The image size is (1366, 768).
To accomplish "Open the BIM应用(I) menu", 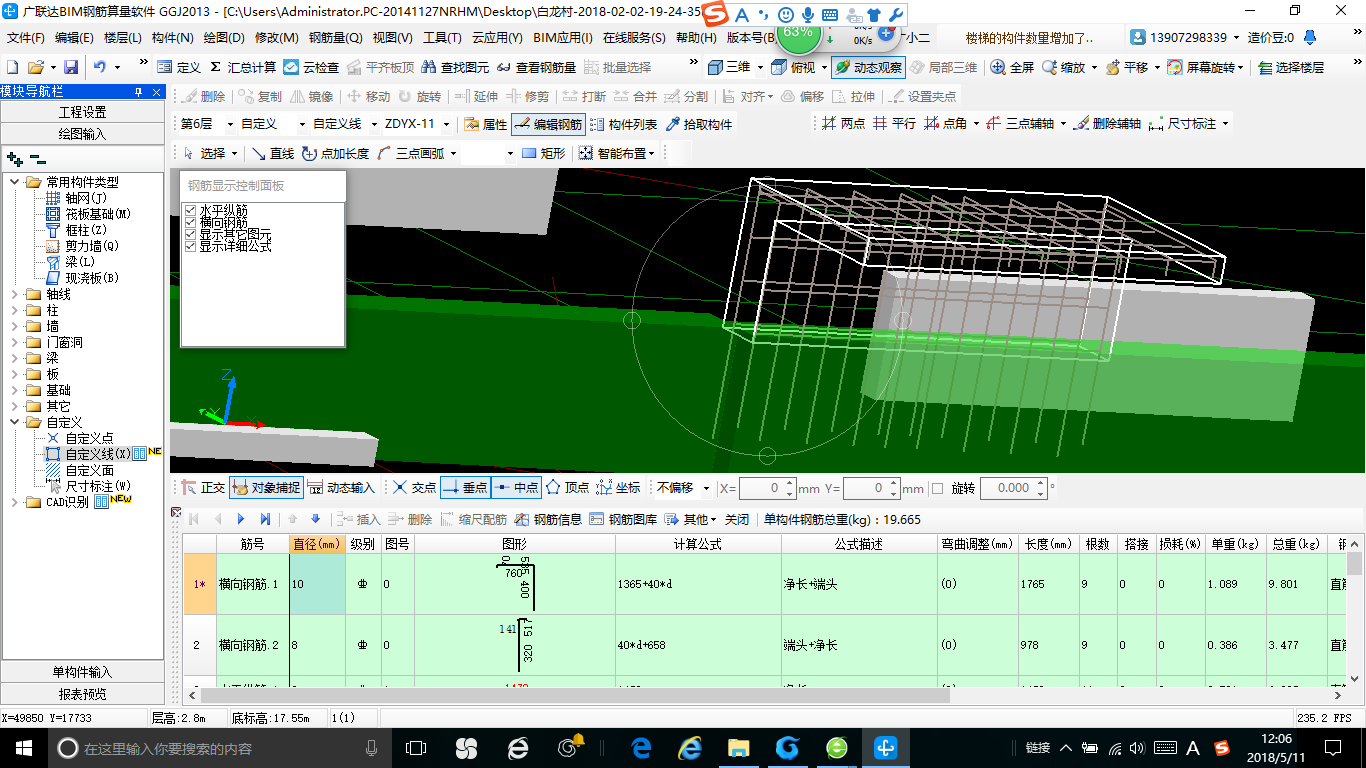I will 563,38.
